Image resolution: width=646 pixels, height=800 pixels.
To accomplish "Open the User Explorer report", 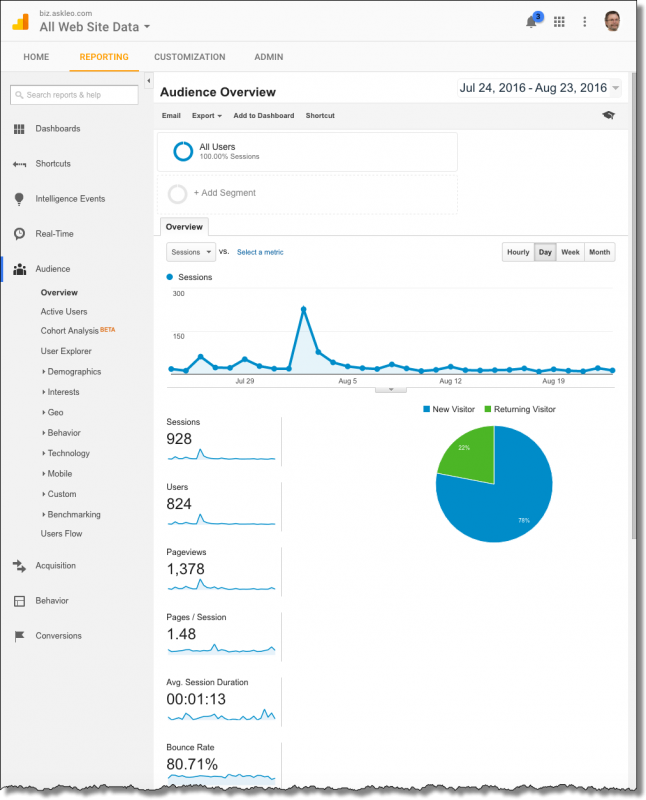I will 66,352.
